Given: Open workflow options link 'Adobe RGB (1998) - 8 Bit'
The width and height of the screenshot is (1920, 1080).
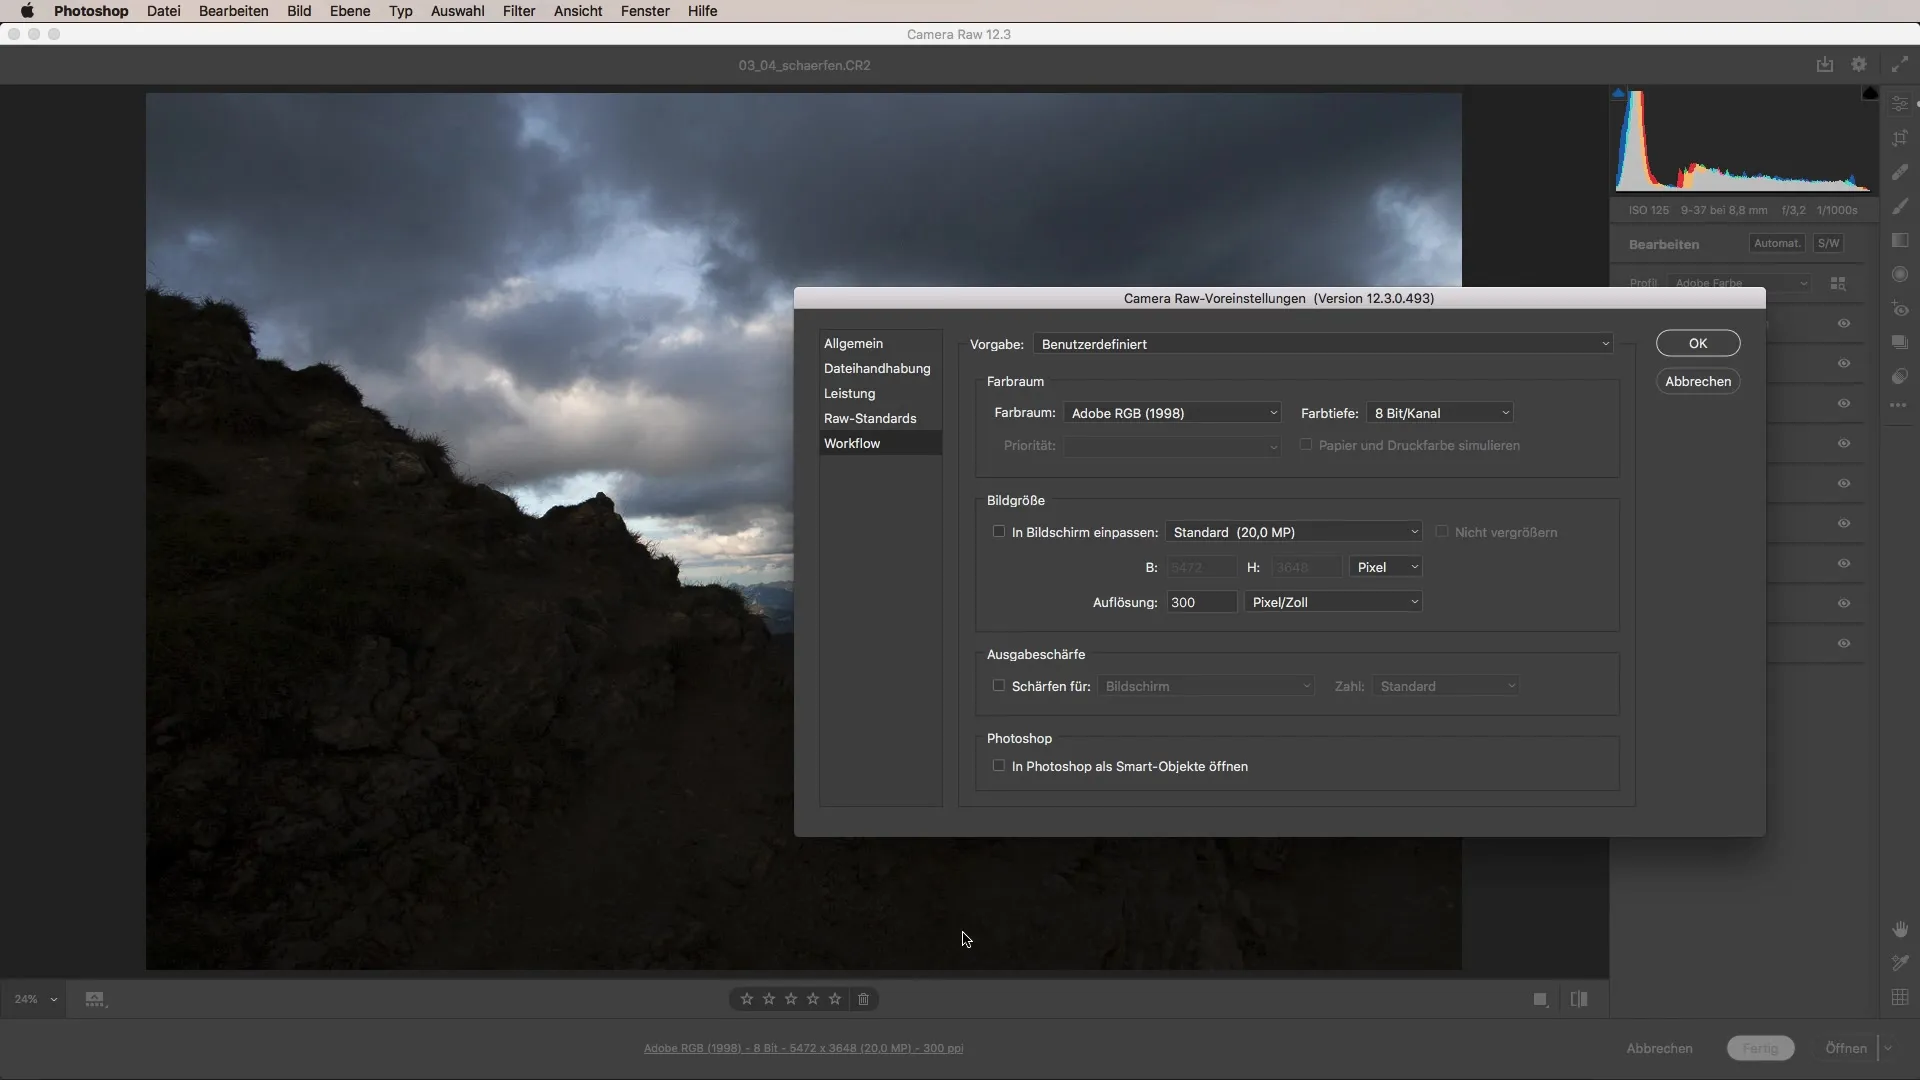Looking at the screenshot, I should (x=804, y=1048).
